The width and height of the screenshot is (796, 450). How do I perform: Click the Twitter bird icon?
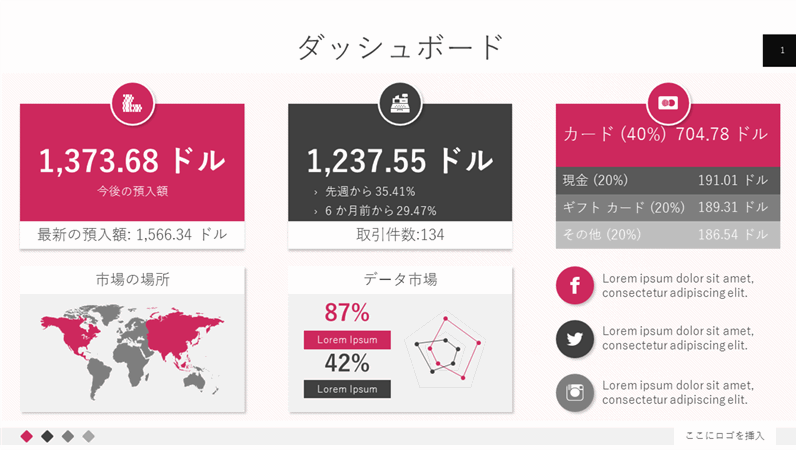(x=575, y=339)
